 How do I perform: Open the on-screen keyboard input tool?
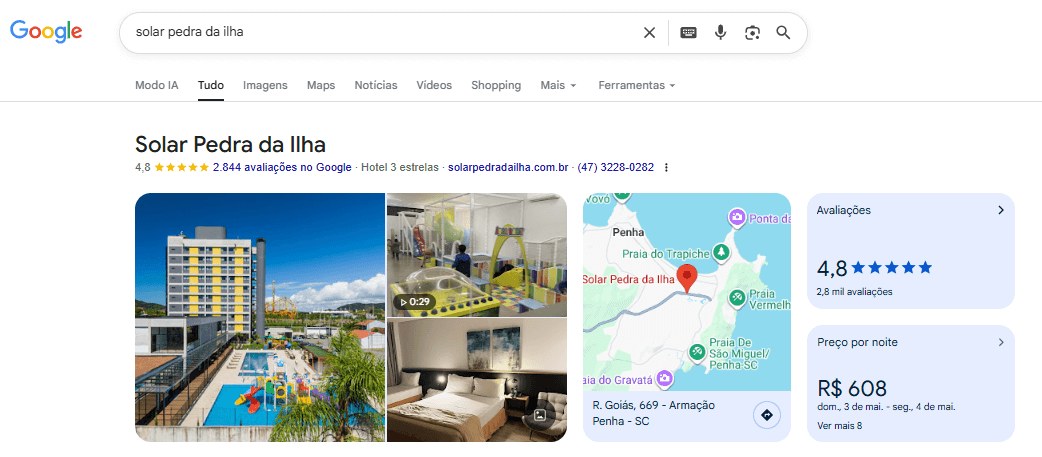click(688, 33)
